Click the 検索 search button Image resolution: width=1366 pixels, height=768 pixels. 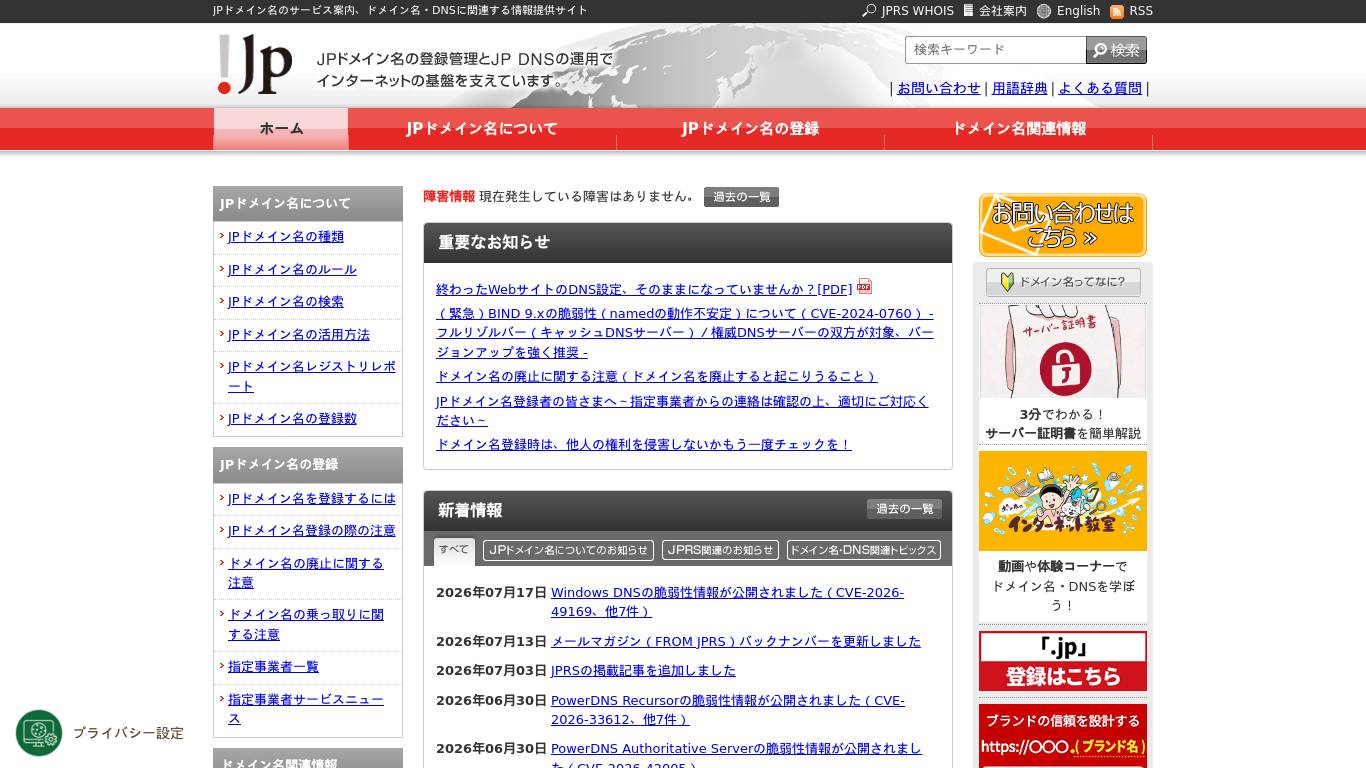[1117, 50]
